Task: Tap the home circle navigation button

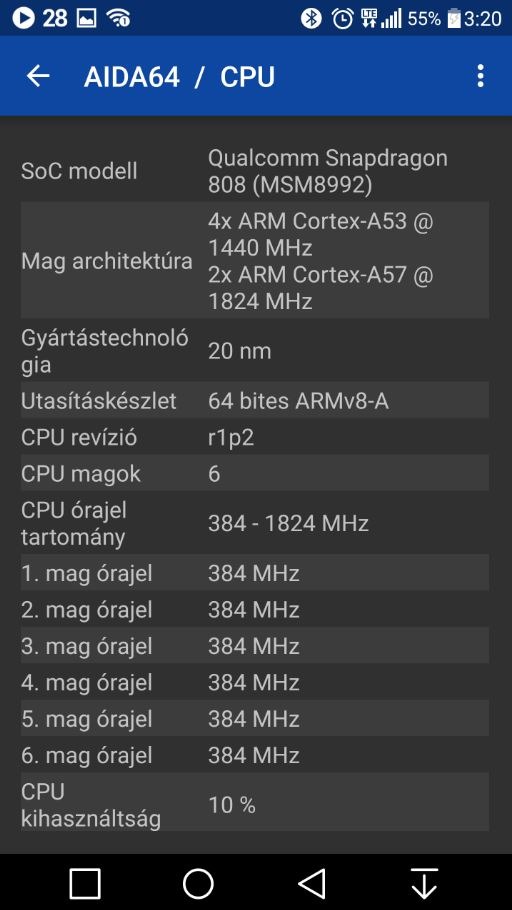Action: point(198,884)
